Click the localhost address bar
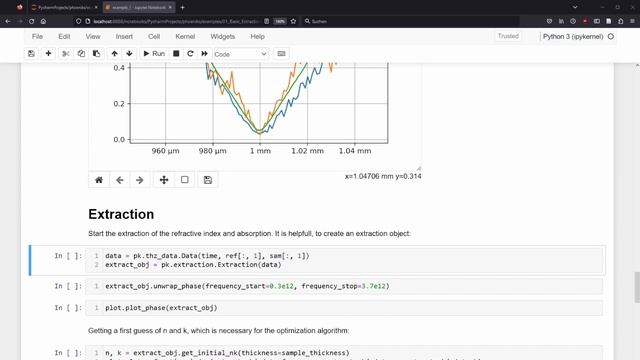Viewport: 640px width, 360px height. (176, 21)
